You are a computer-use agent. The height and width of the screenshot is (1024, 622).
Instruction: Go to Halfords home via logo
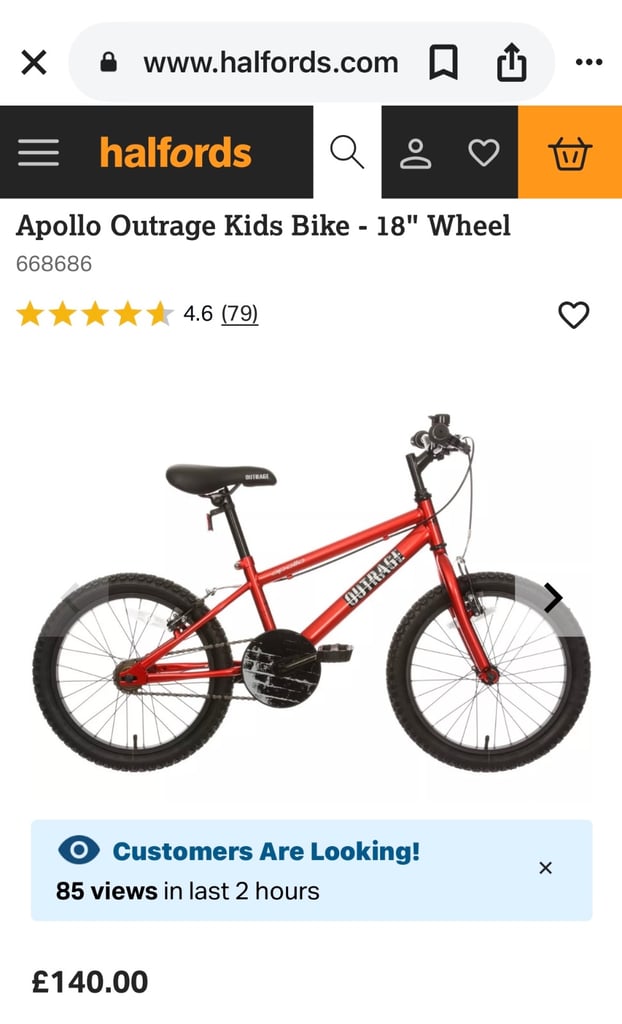[x=175, y=152]
